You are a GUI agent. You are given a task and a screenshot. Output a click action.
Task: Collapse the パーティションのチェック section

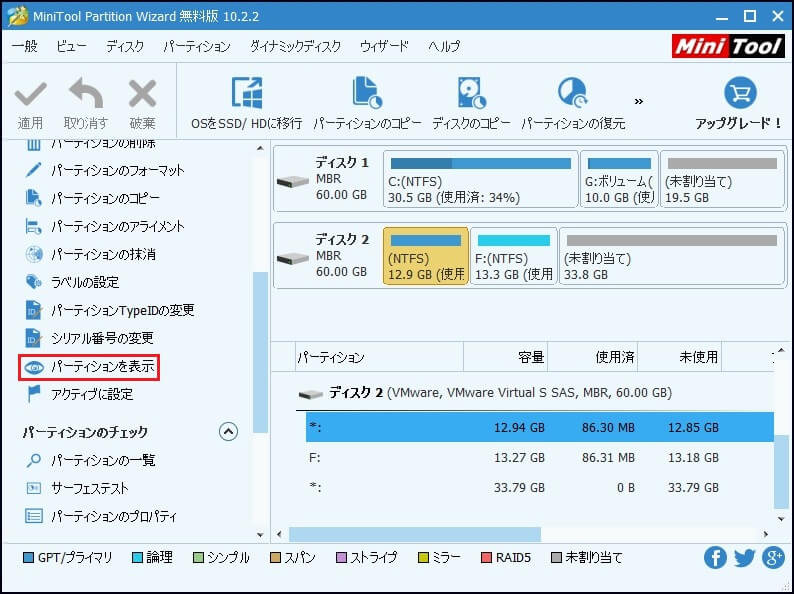228,431
